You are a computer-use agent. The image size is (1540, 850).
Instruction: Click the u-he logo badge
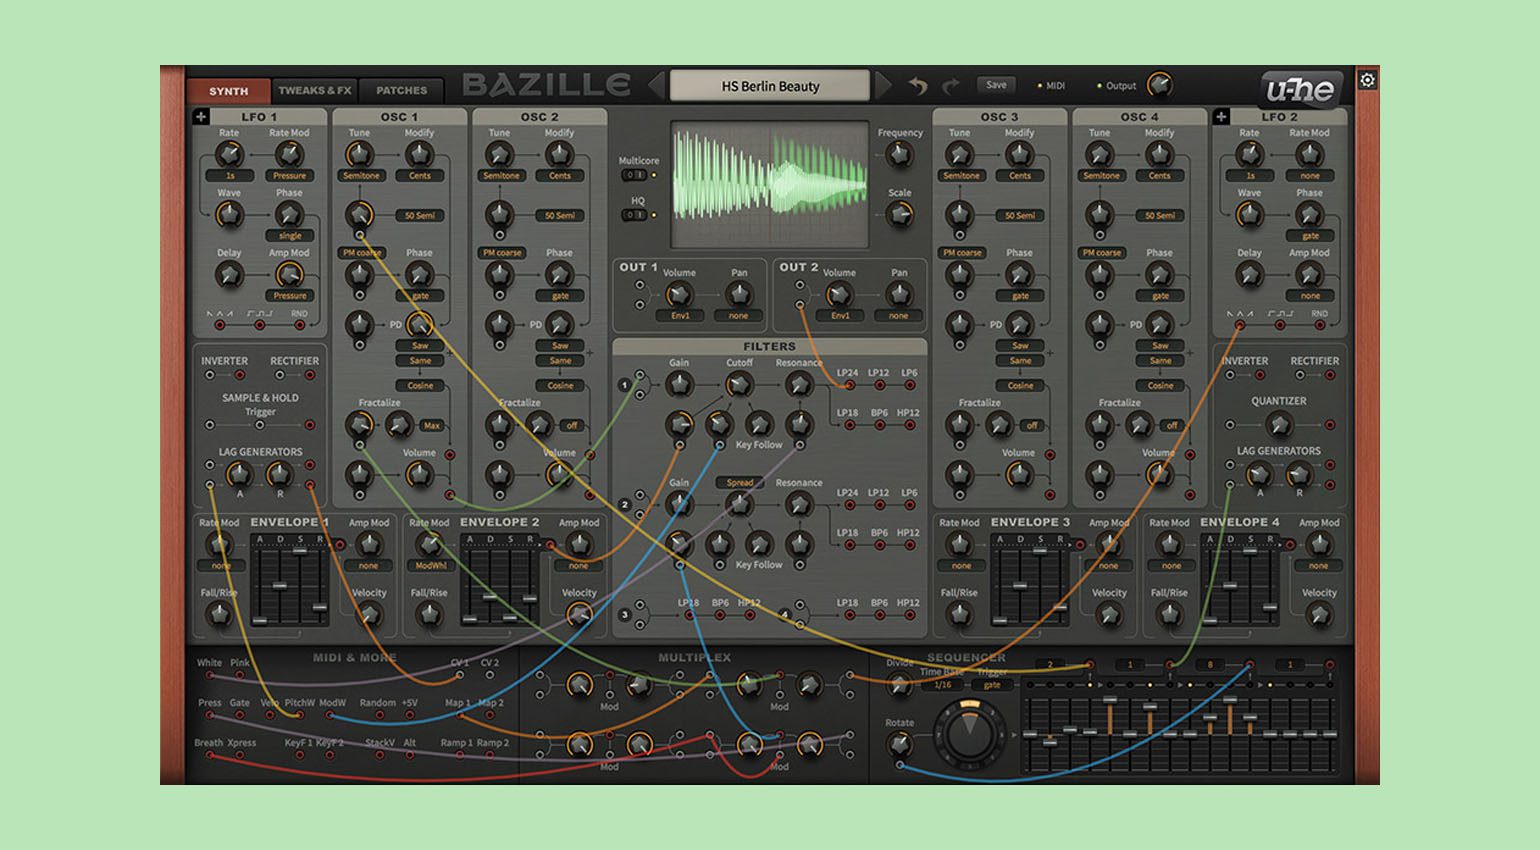[x=1300, y=90]
